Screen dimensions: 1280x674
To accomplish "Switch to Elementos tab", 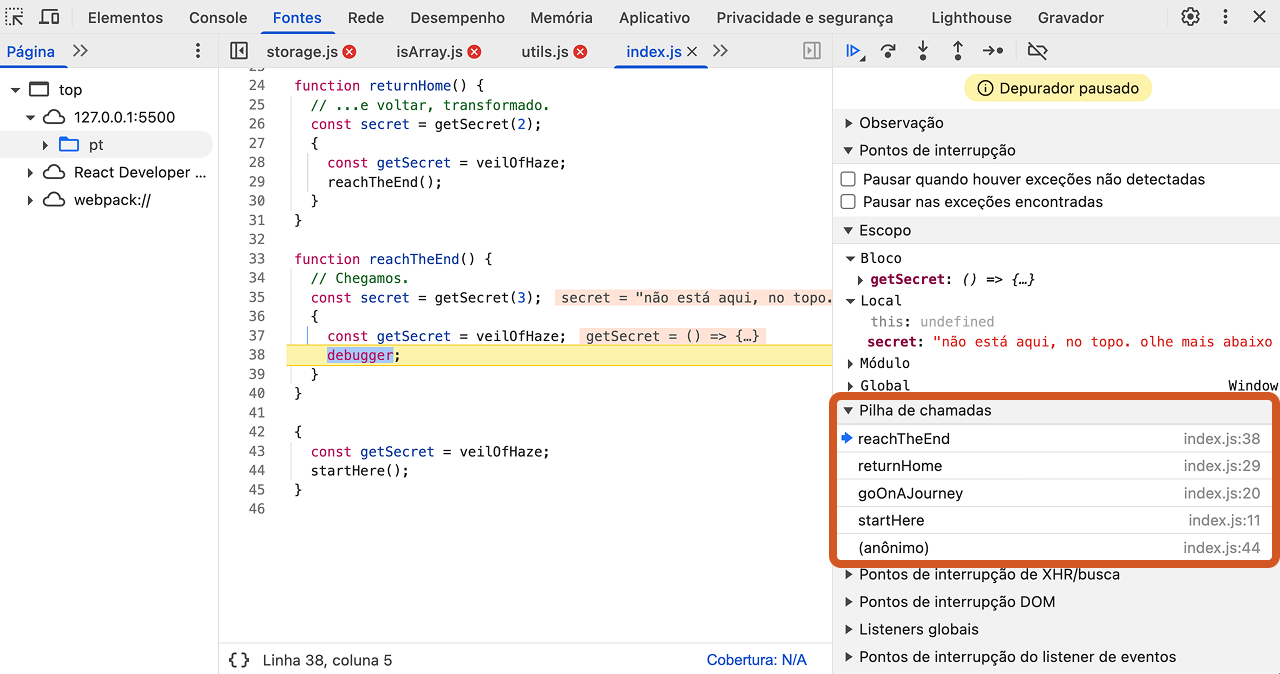I will coord(125,17).
